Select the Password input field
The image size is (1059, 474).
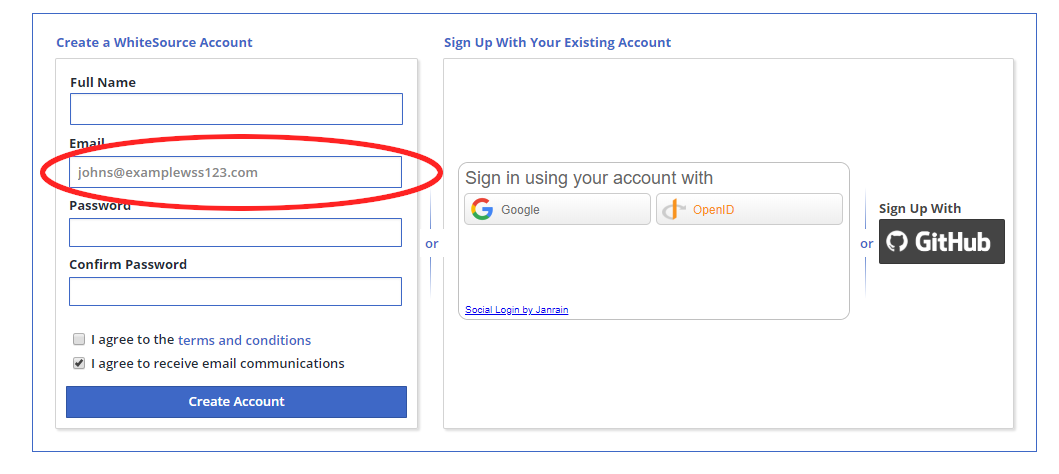236,232
